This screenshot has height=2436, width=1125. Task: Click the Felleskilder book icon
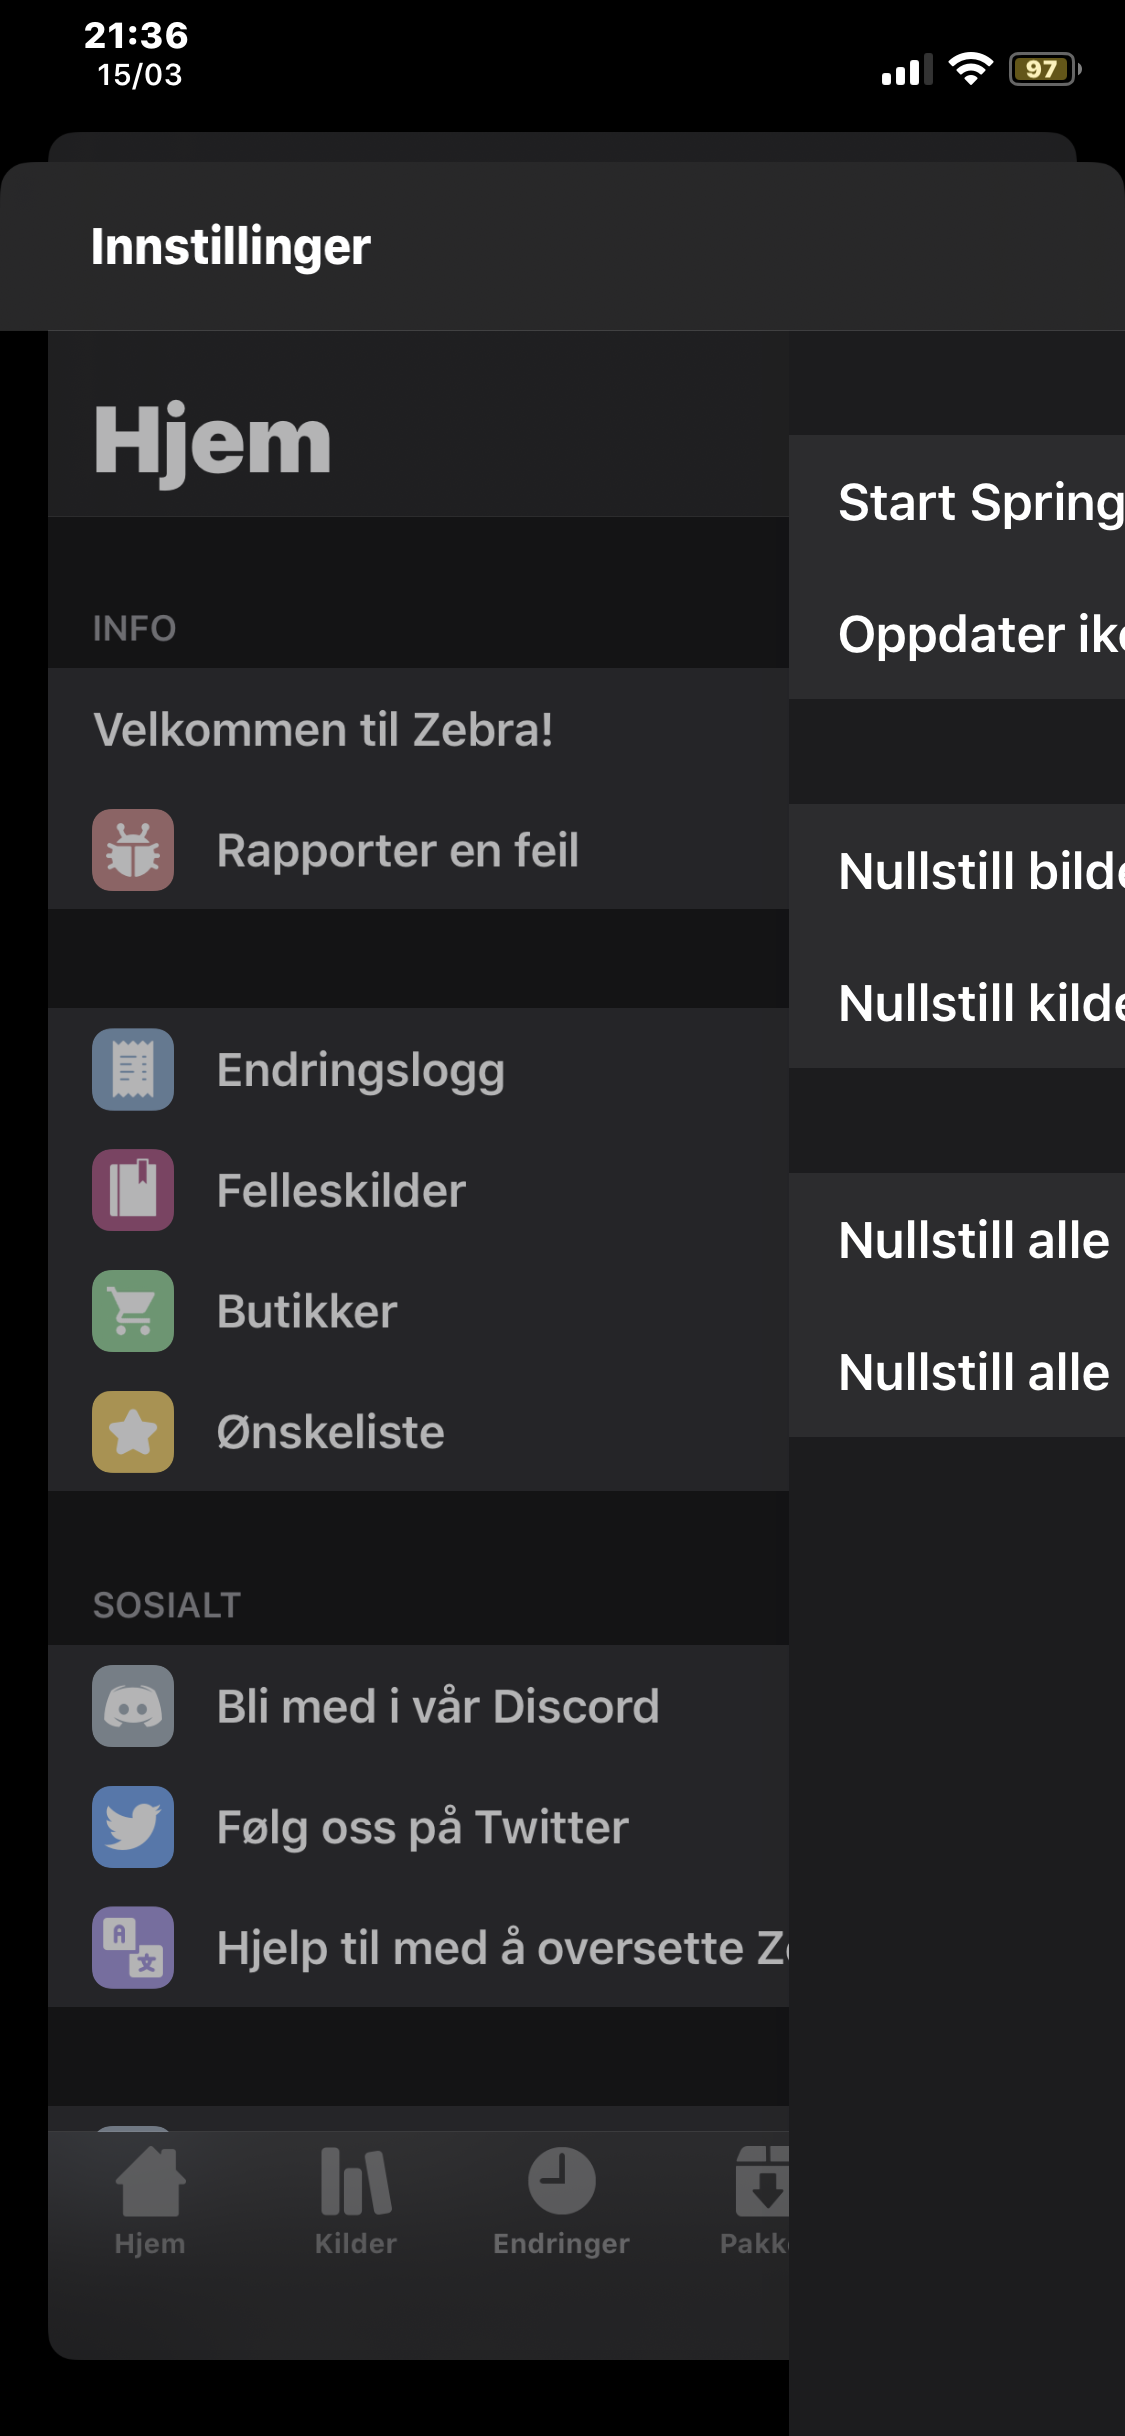tap(132, 1190)
